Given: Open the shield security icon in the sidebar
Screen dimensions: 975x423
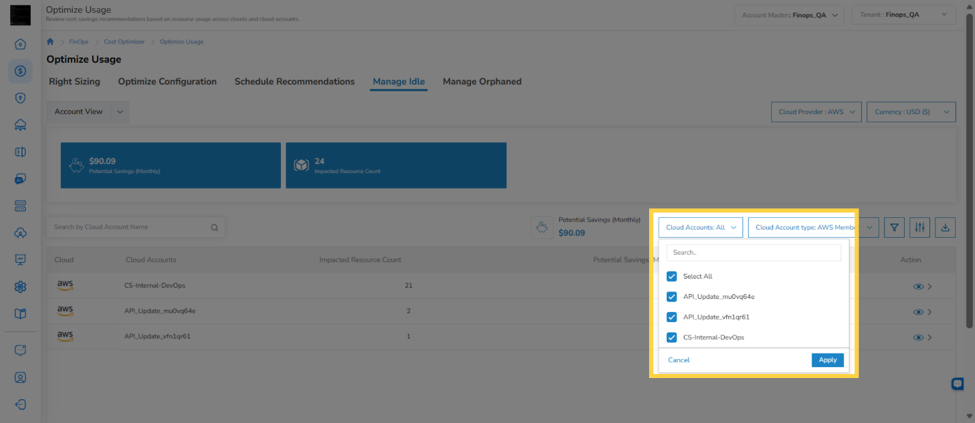Looking at the screenshot, I should click(x=20, y=98).
